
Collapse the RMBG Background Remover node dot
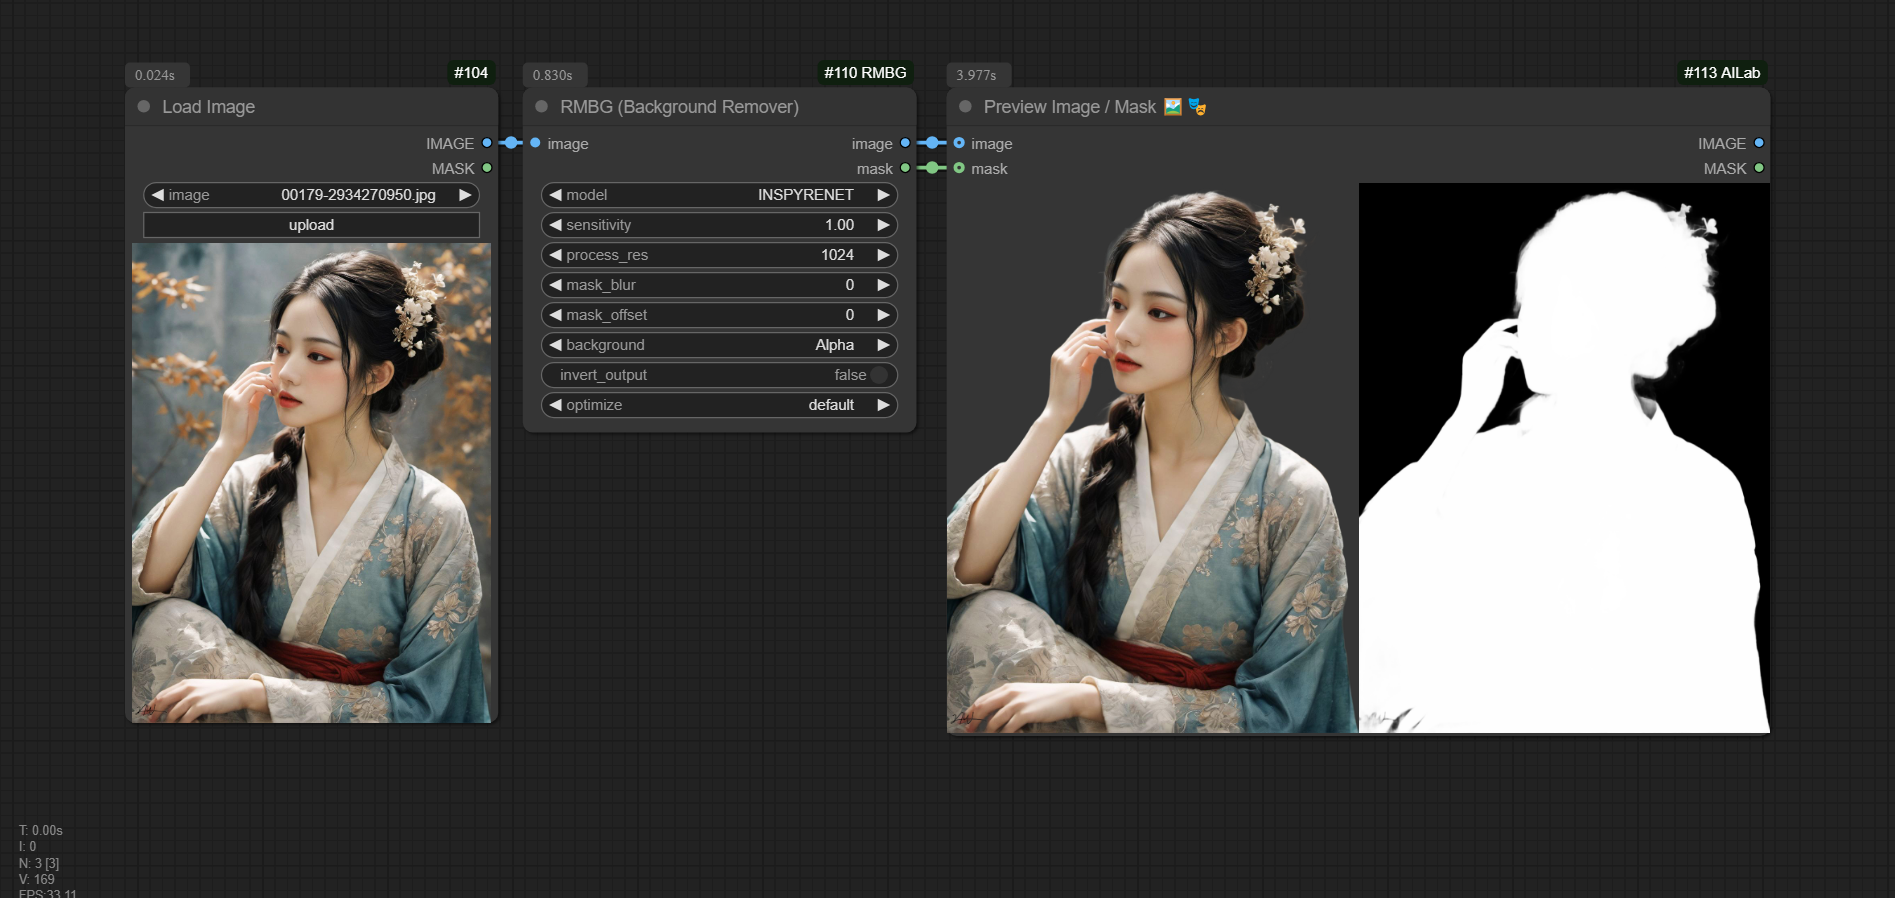(x=542, y=107)
